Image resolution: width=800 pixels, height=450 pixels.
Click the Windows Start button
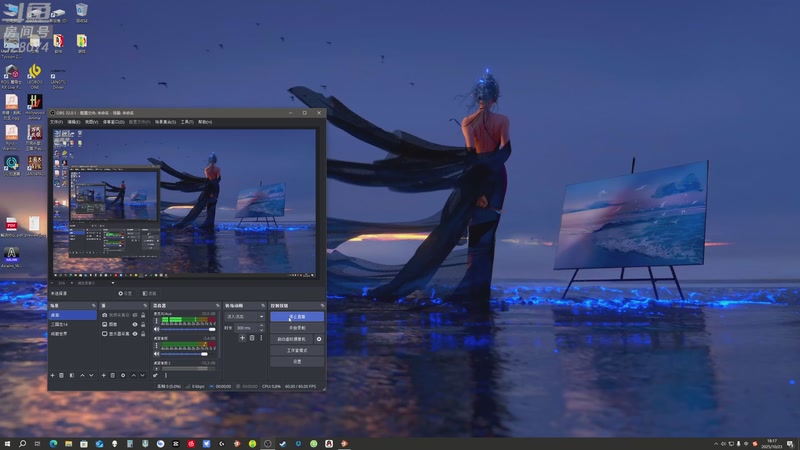click(7, 444)
